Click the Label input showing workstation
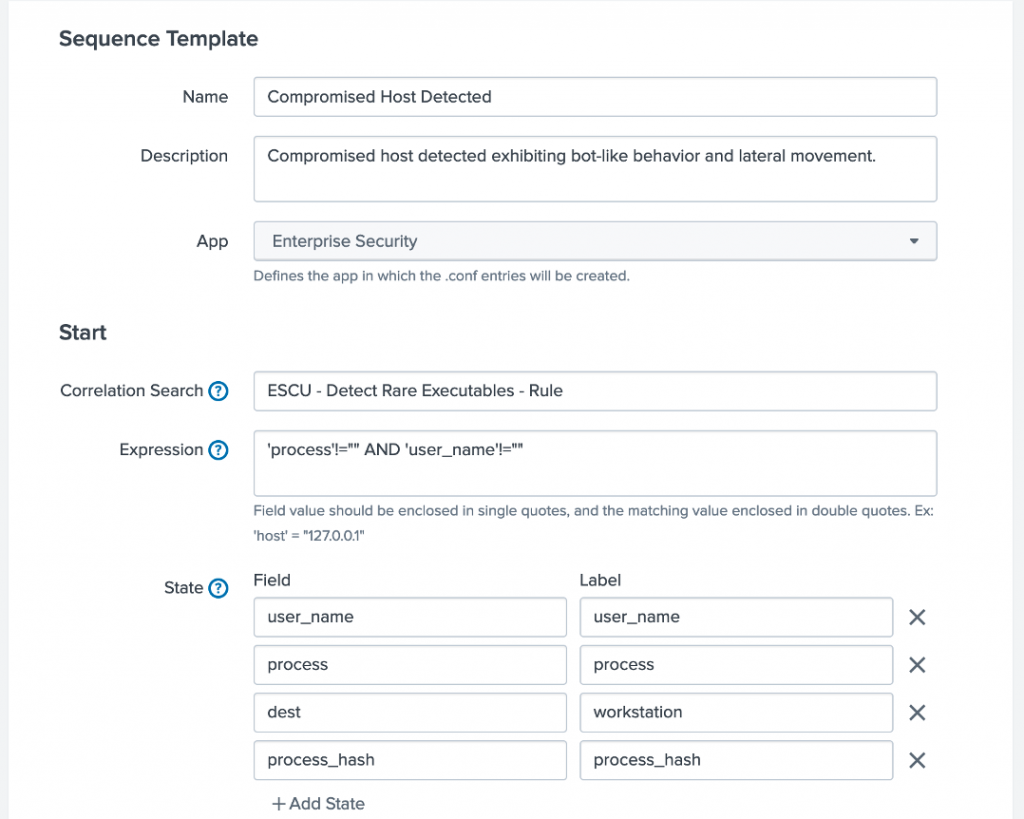Image resolution: width=1024 pixels, height=819 pixels. [x=736, y=713]
